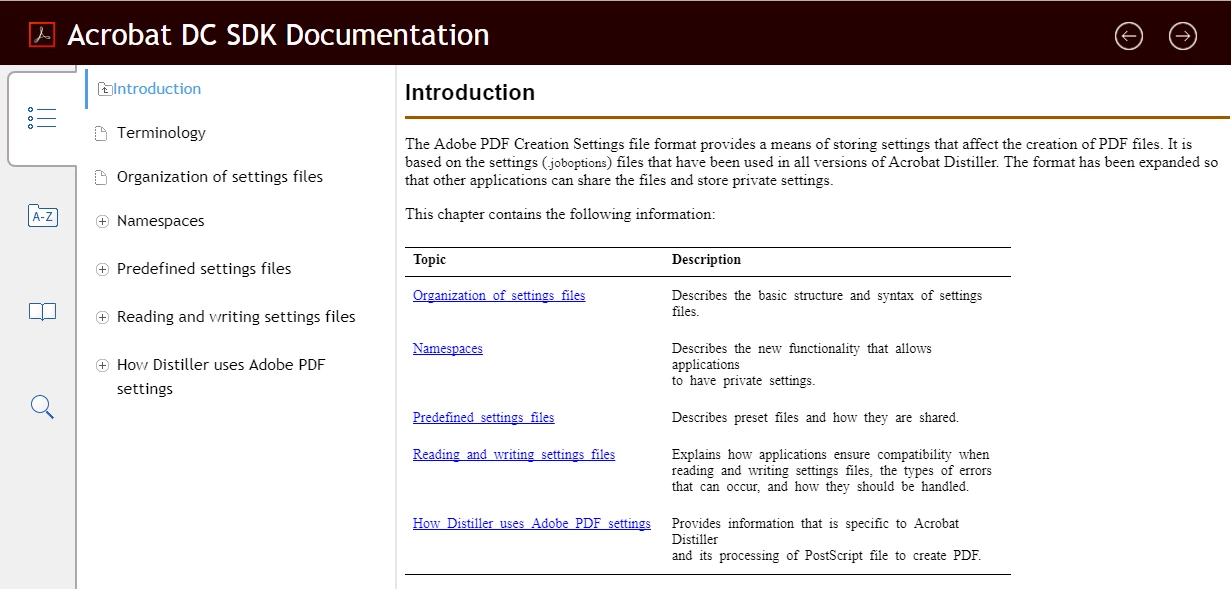The height and width of the screenshot is (589, 1231).
Task: Open How Distiller uses Adobe PDF settings link
Action: 532,524
